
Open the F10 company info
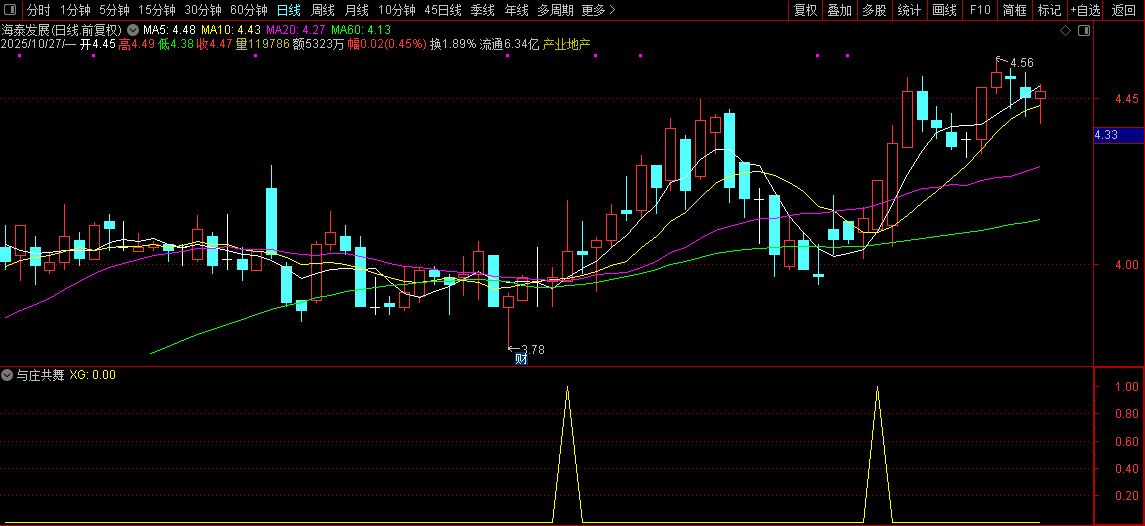point(980,10)
